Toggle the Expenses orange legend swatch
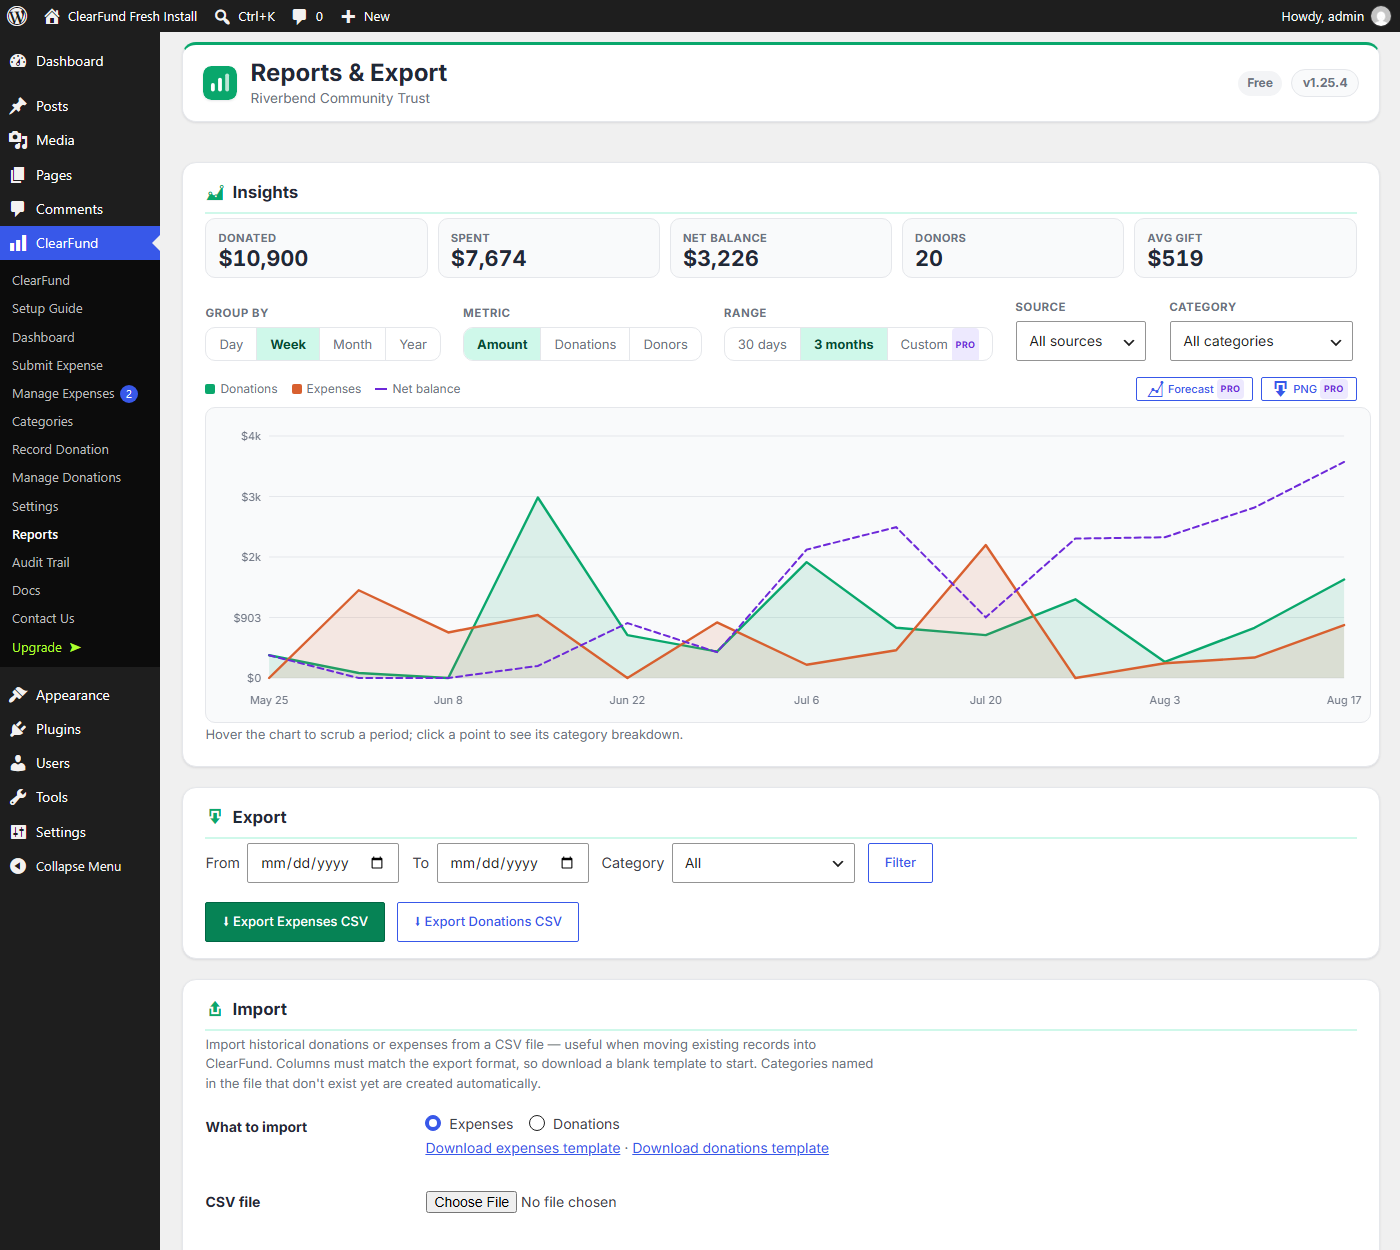Screen dimensions: 1400x1250 pyautogui.click(x=297, y=389)
